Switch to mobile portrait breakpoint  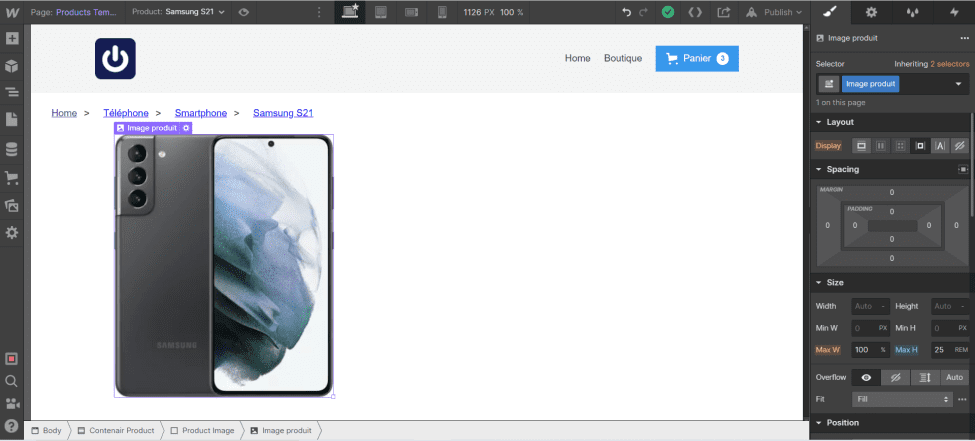pos(443,12)
